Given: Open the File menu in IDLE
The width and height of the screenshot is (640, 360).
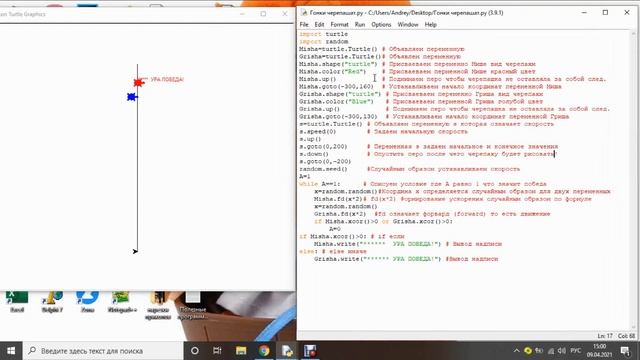Looking at the screenshot, I should (x=304, y=24).
